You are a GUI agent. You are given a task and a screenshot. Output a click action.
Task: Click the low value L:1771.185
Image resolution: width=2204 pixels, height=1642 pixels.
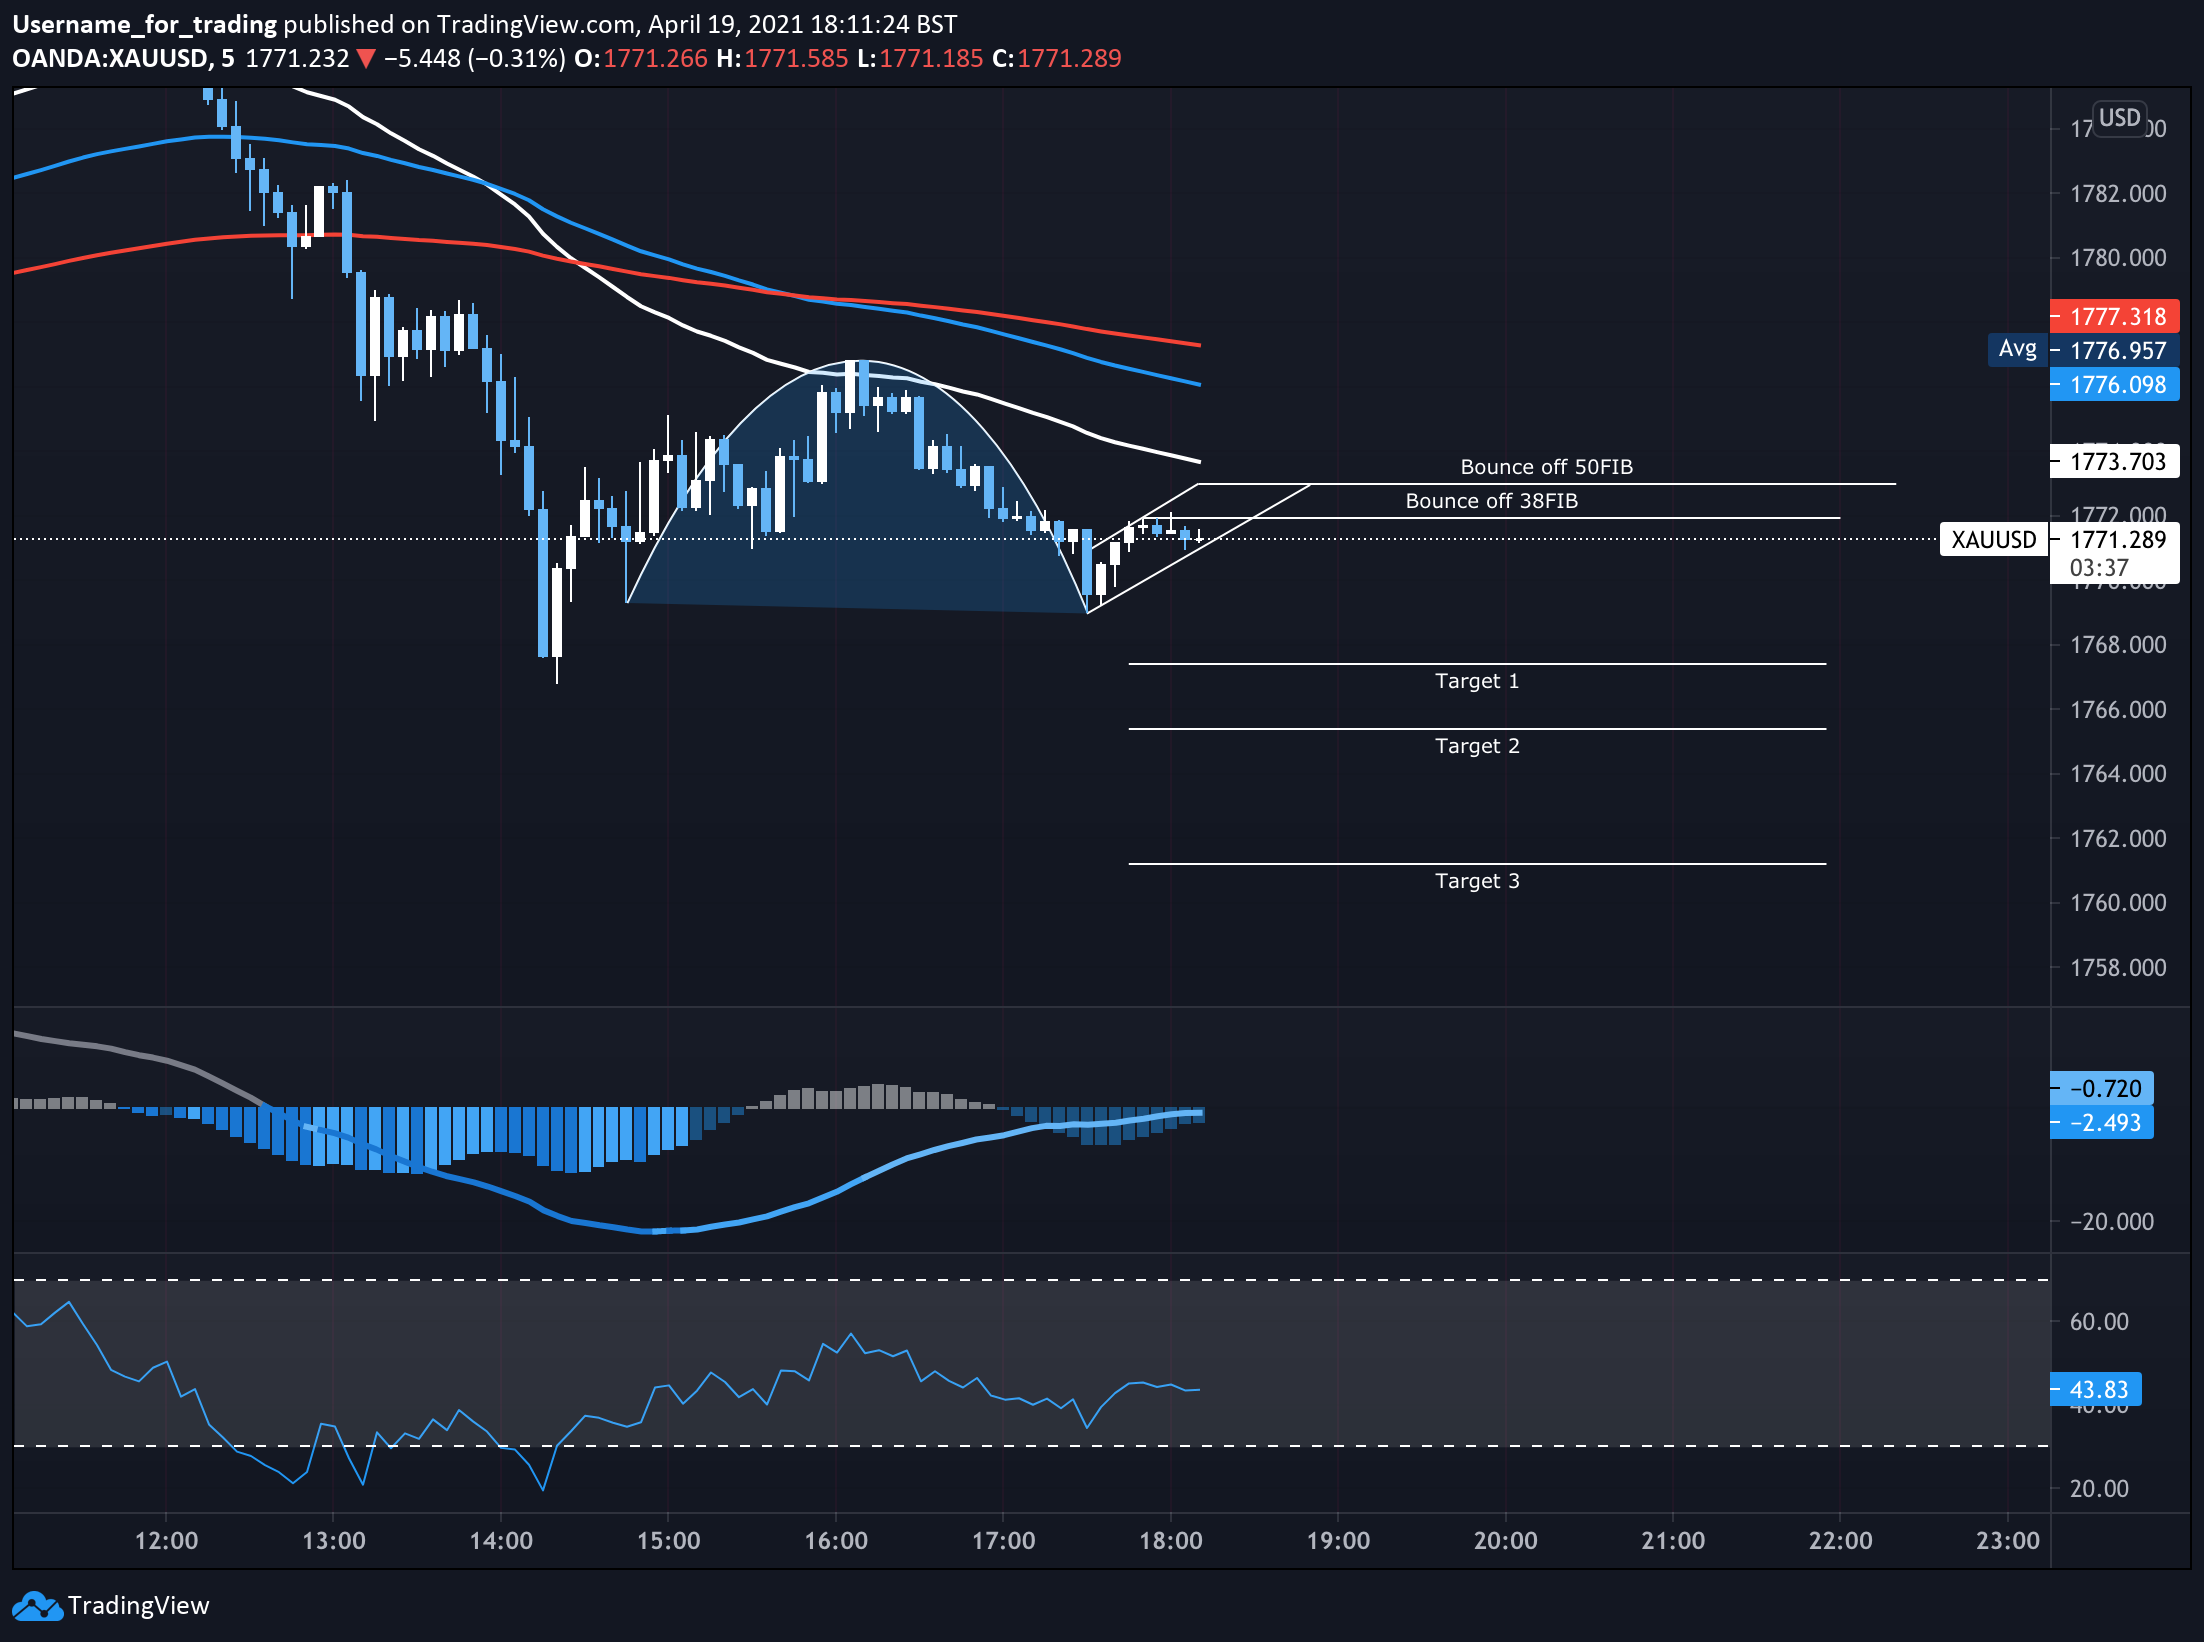tap(920, 59)
